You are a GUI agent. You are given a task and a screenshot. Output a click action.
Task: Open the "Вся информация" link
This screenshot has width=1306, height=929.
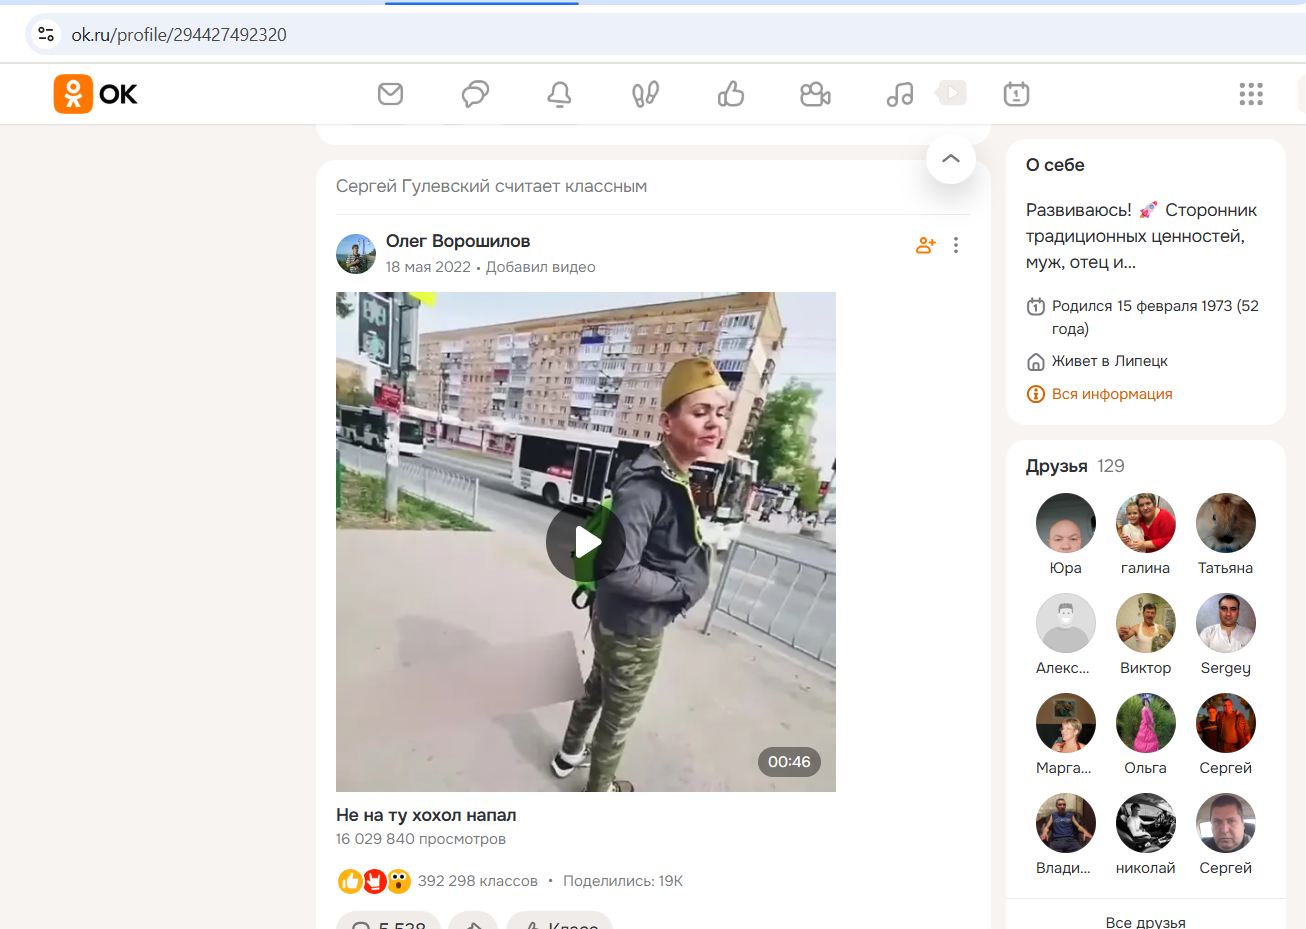point(1111,394)
